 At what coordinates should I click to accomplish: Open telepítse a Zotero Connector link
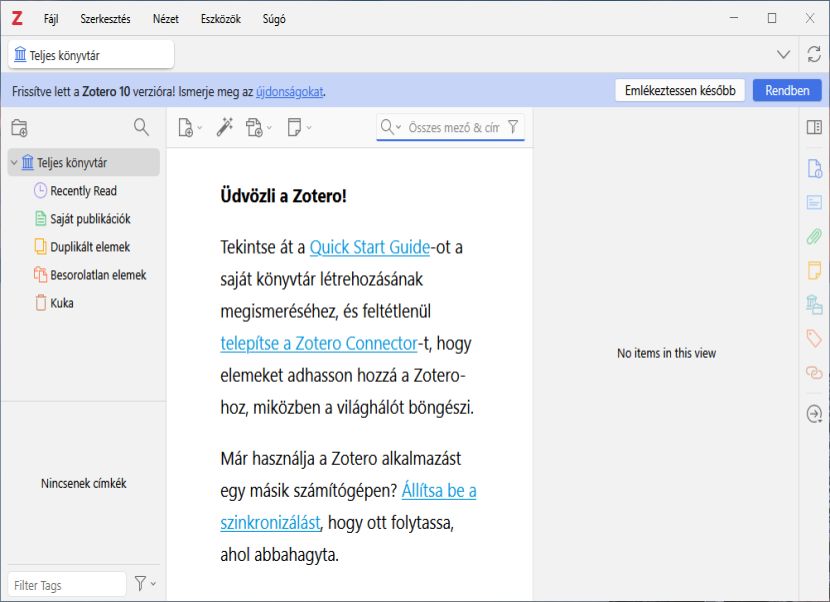pyautogui.click(x=319, y=344)
